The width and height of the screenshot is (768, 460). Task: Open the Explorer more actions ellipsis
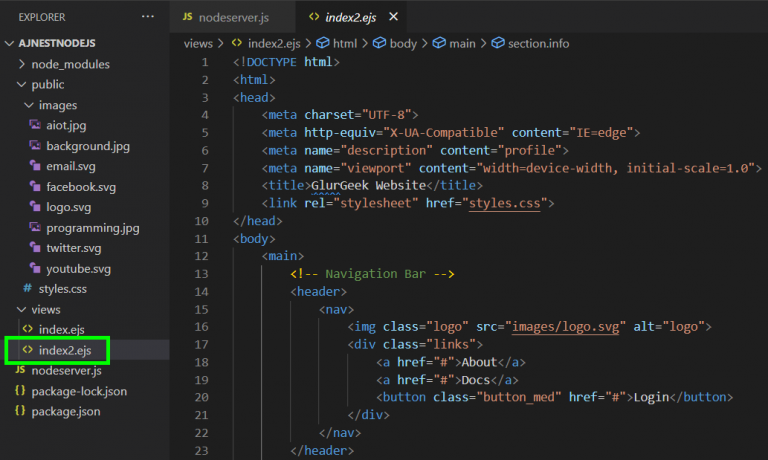pyautogui.click(x=148, y=17)
